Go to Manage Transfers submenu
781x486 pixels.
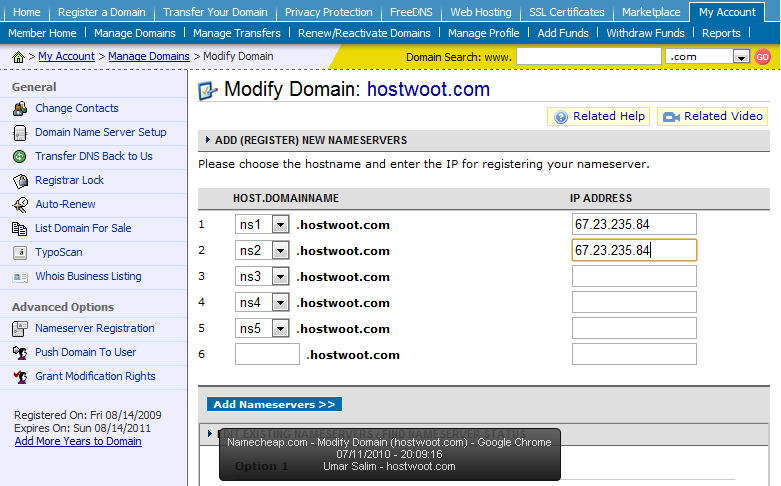pyautogui.click(x=237, y=33)
